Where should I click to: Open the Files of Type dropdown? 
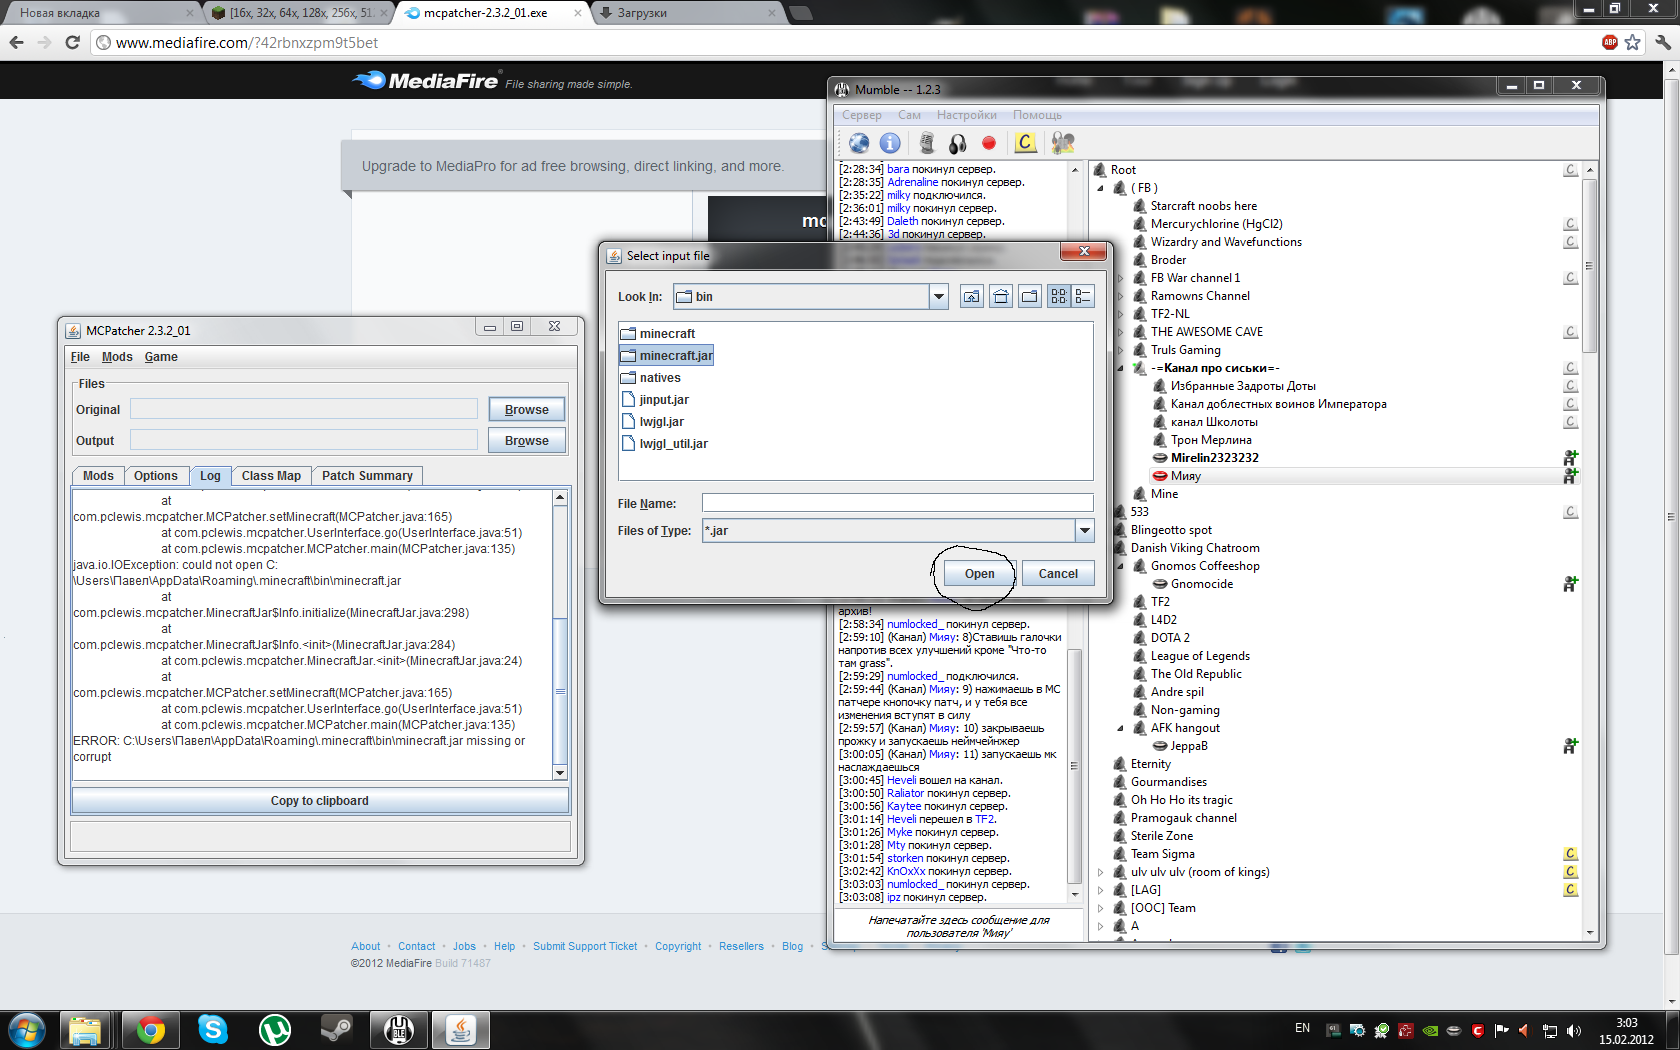[1085, 531]
